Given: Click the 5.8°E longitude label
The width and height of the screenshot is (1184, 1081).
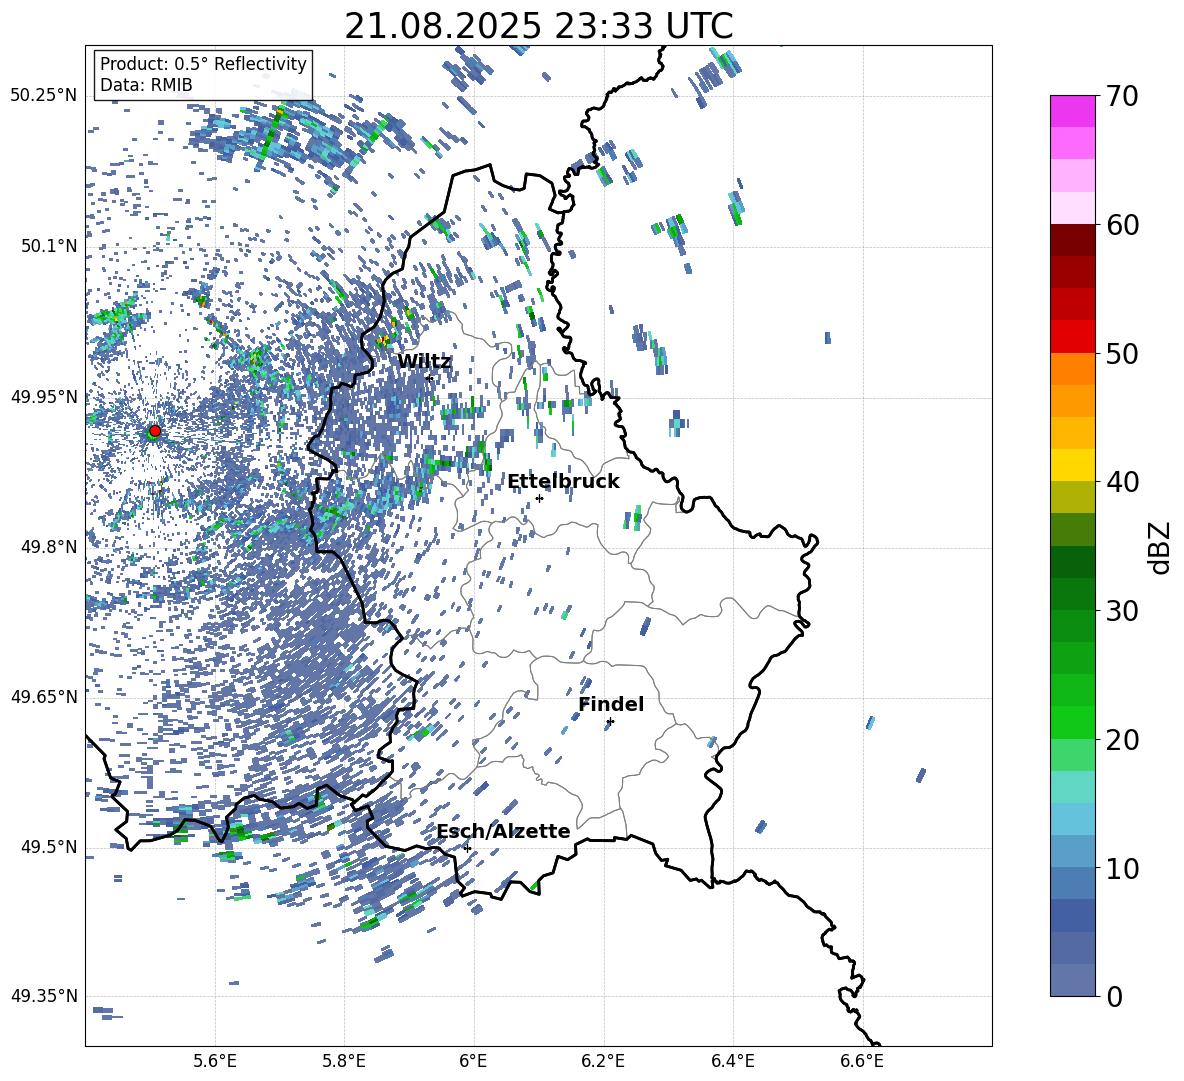Looking at the screenshot, I should click(x=344, y=1062).
